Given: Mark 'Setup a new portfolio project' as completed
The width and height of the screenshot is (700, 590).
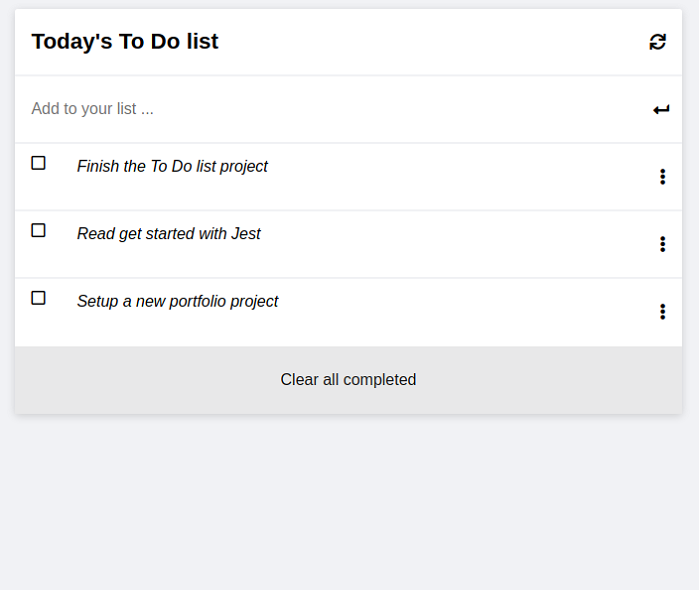Looking at the screenshot, I should pyautogui.click(x=38, y=298).
